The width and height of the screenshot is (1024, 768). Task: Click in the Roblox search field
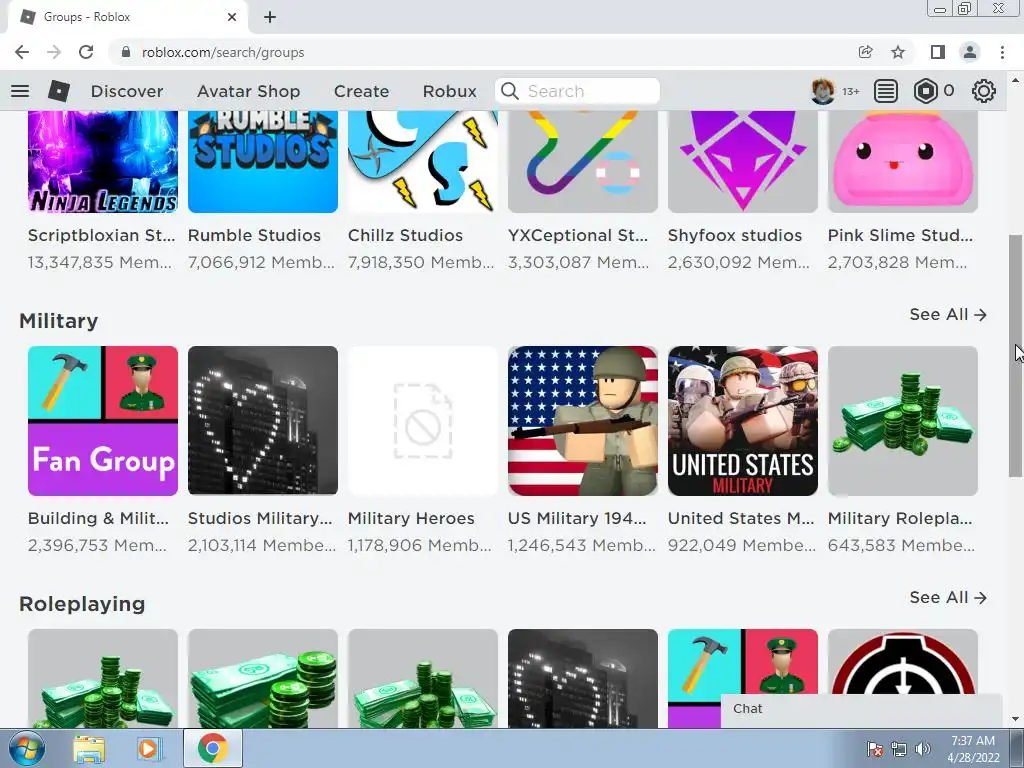(578, 91)
